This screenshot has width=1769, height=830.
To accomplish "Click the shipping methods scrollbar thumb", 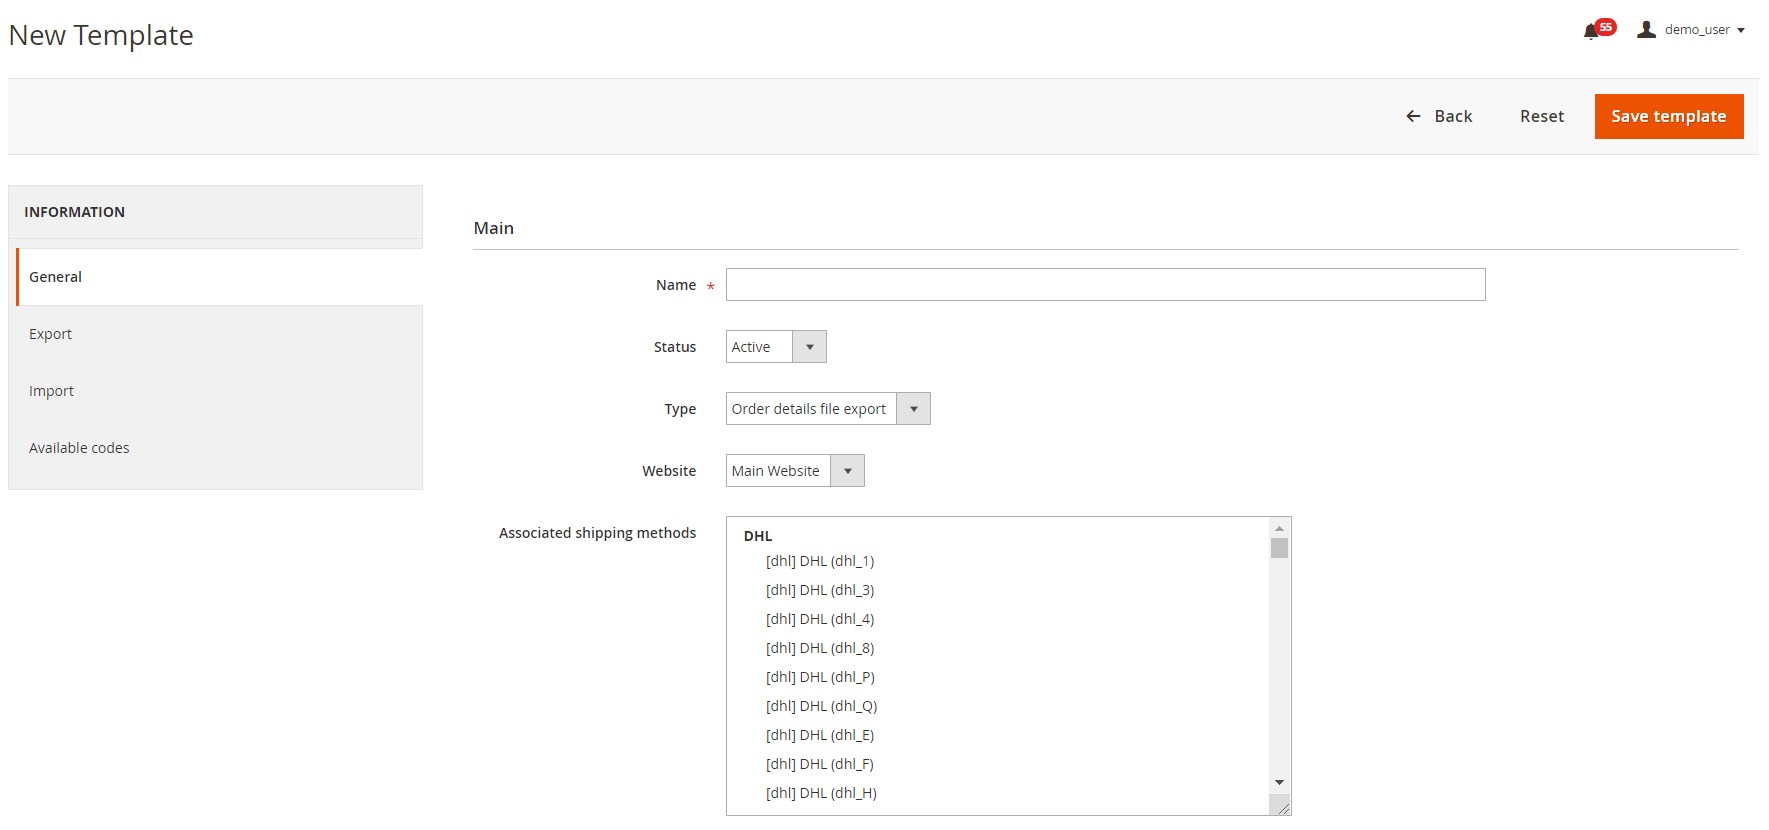I will (x=1279, y=548).
